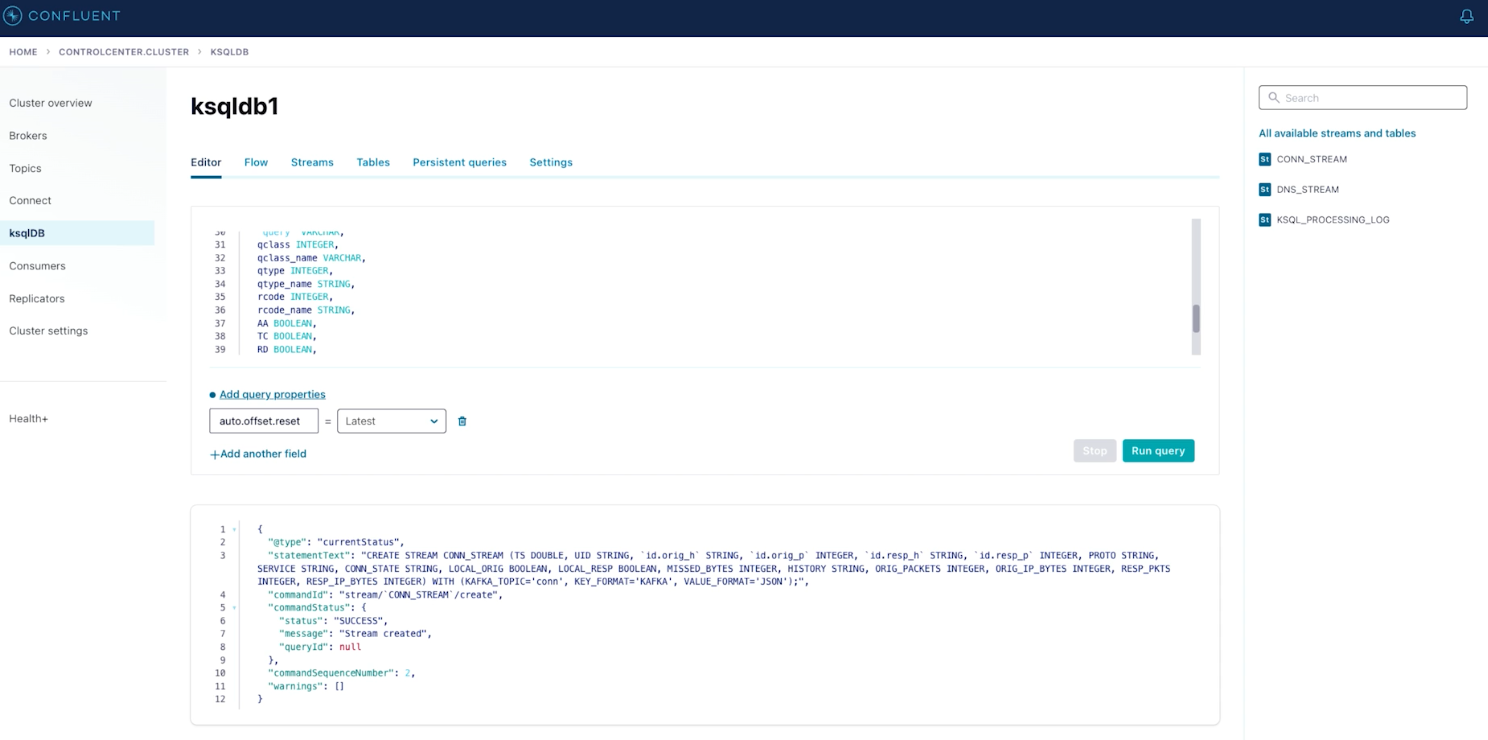Click the '"@type": "currentStatus"' line
The height and width of the screenshot is (740, 1488).
coord(335,542)
